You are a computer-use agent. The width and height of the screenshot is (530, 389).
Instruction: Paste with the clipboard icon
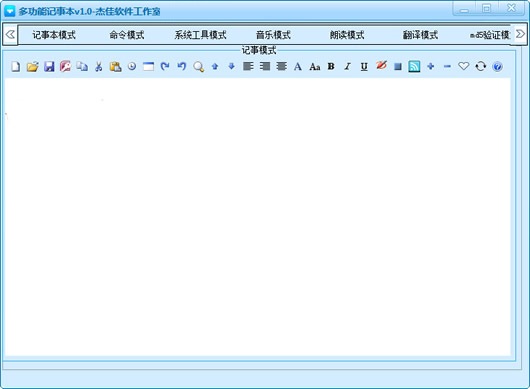[115, 67]
